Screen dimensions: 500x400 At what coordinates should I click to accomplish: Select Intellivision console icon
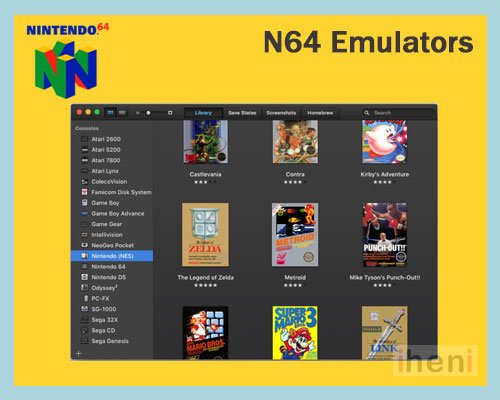point(85,235)
